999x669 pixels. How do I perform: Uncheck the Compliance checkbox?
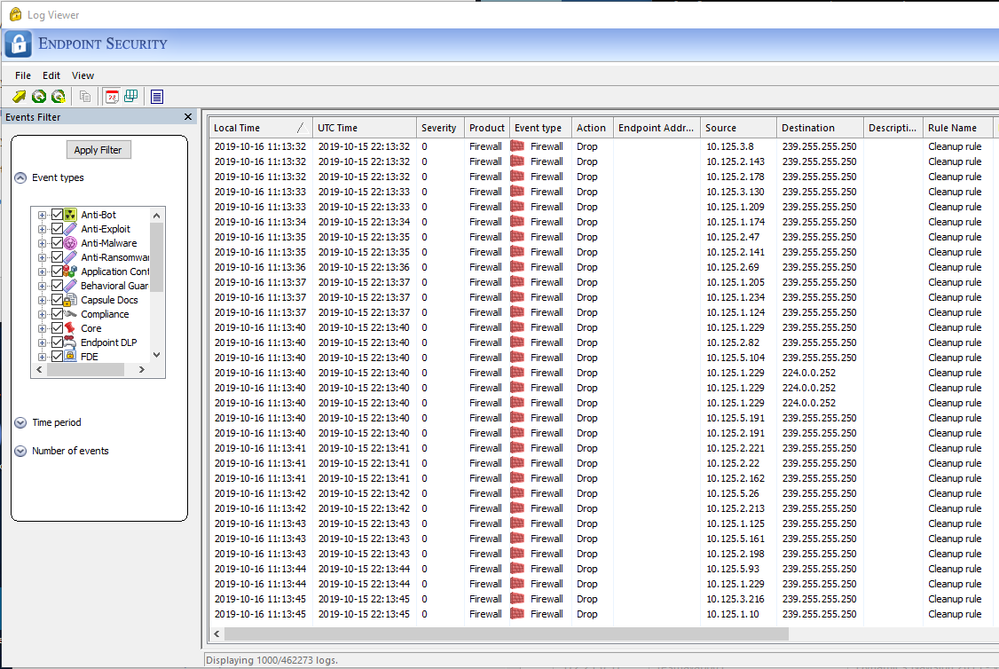(x=57, y=314)
